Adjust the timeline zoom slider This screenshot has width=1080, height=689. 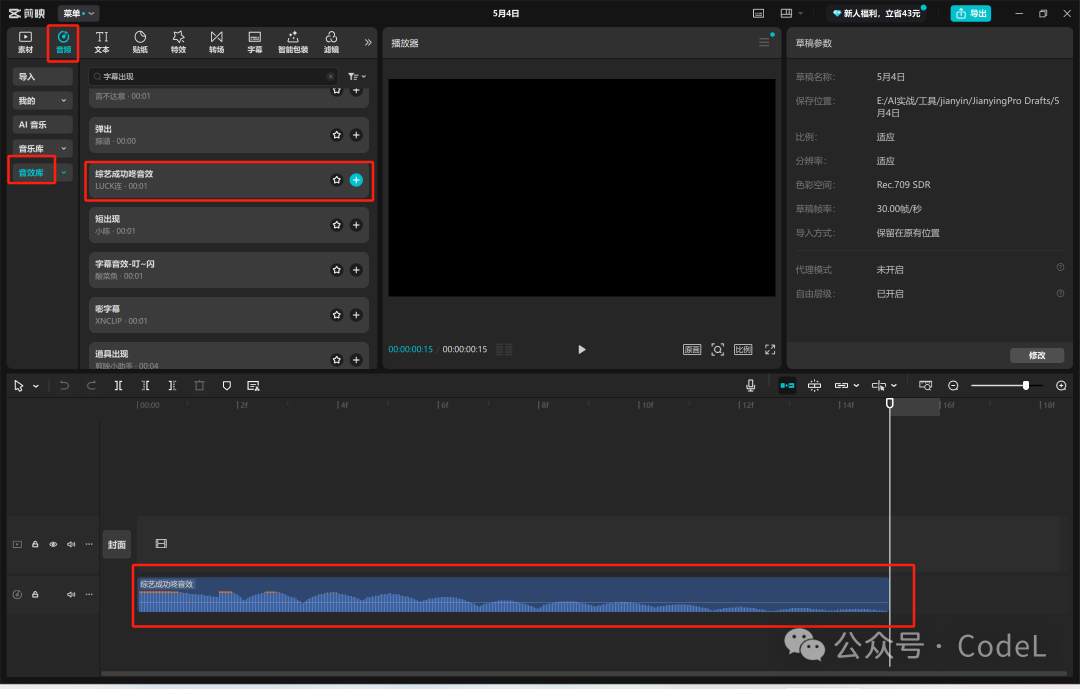click(1026, 386)
